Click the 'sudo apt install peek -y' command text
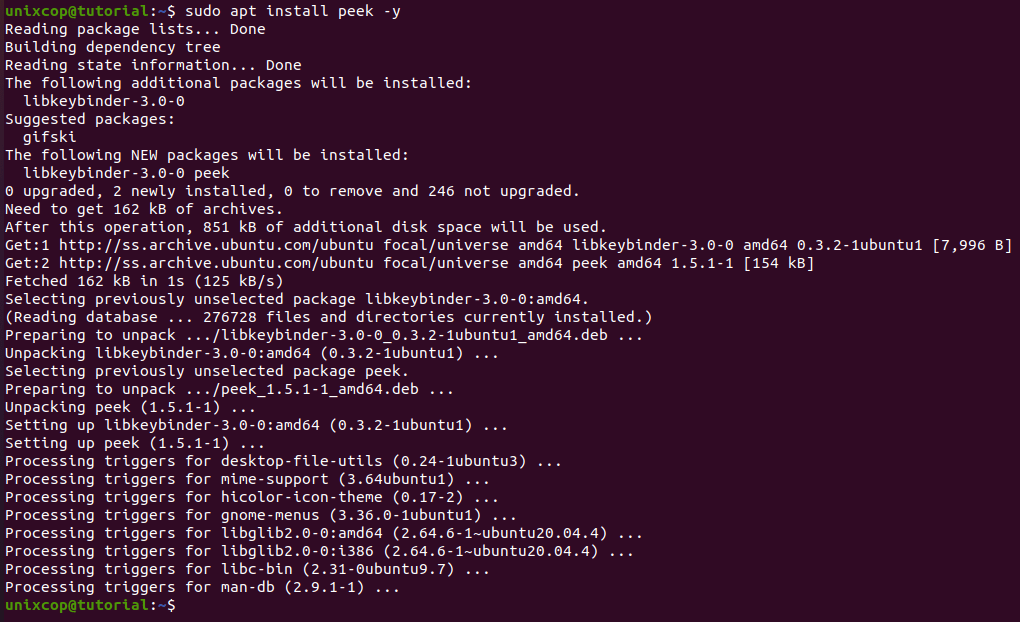 click(293, 11)
